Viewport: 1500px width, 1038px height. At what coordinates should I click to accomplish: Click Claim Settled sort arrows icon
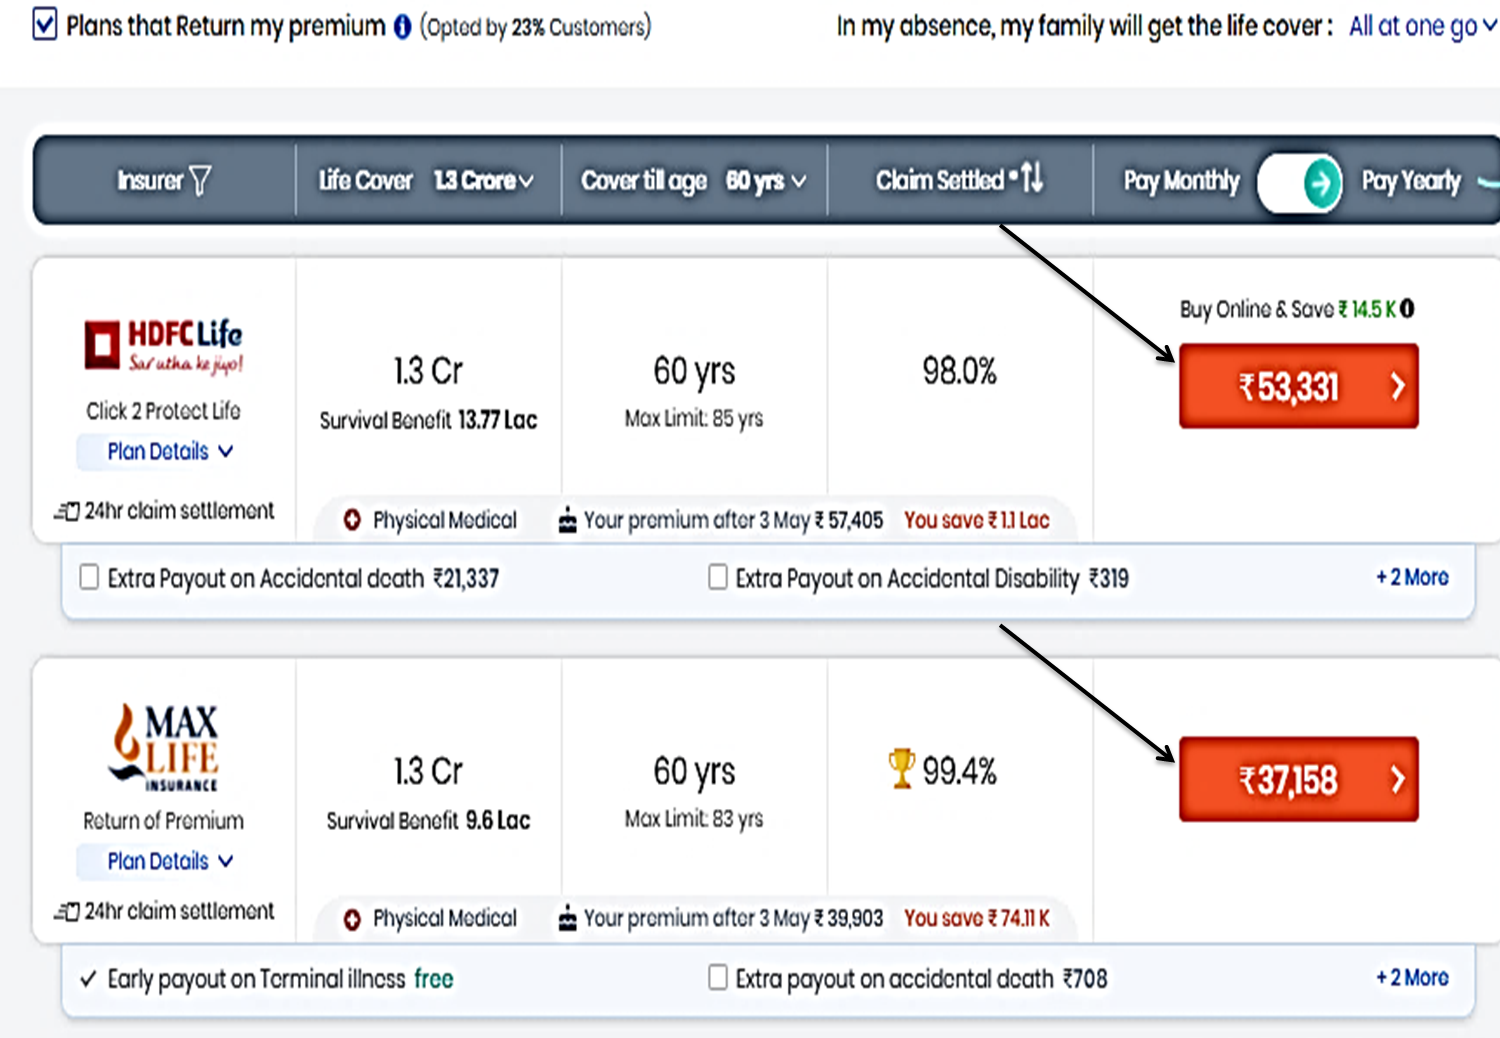1032,178
